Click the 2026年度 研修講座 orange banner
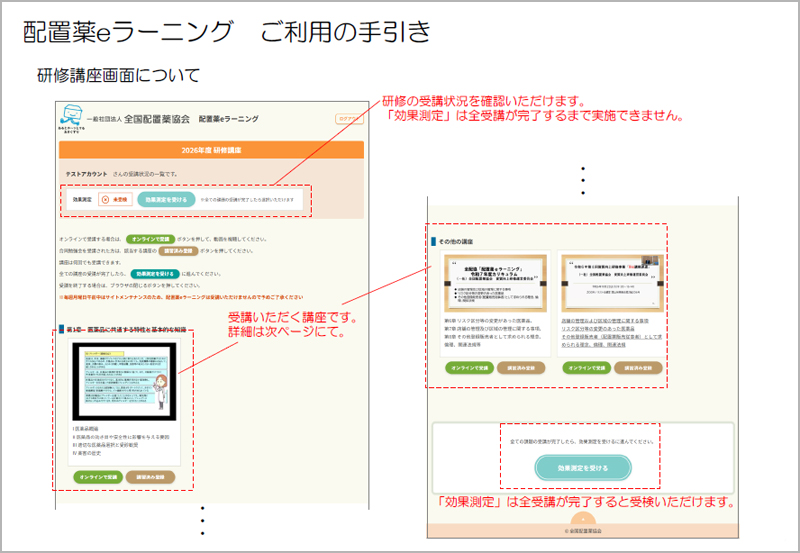Screen dimensions: 800x553 point(210,150)
